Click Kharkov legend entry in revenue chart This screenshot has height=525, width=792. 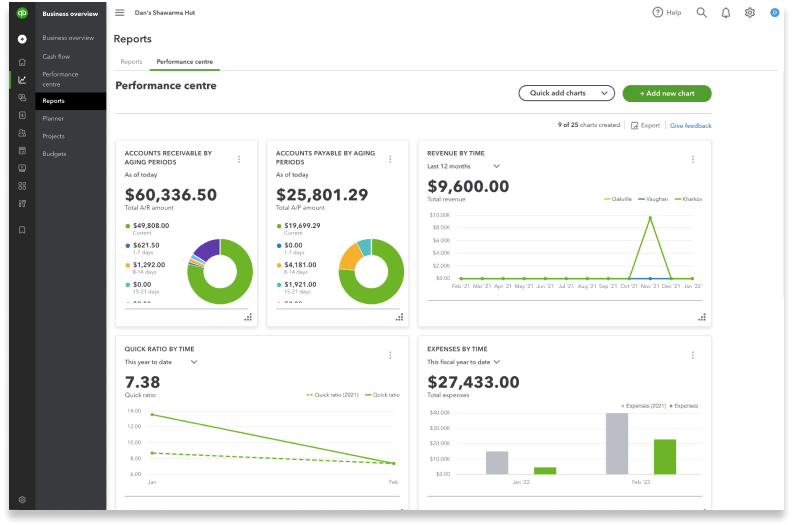point(688,199)
